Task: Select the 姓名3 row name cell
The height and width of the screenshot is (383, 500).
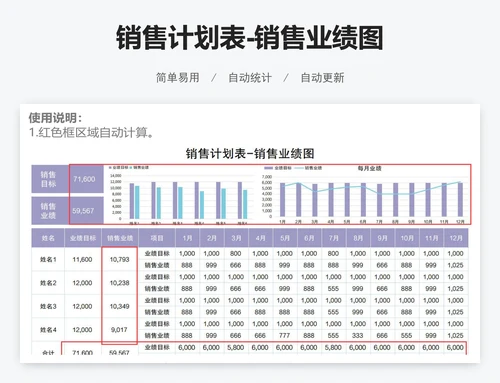Action: [48, 306]
